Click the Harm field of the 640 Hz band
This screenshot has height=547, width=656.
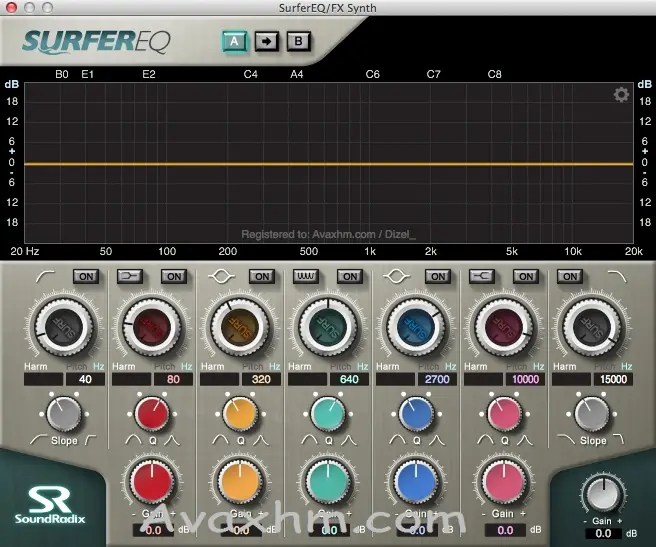[307, 379]
